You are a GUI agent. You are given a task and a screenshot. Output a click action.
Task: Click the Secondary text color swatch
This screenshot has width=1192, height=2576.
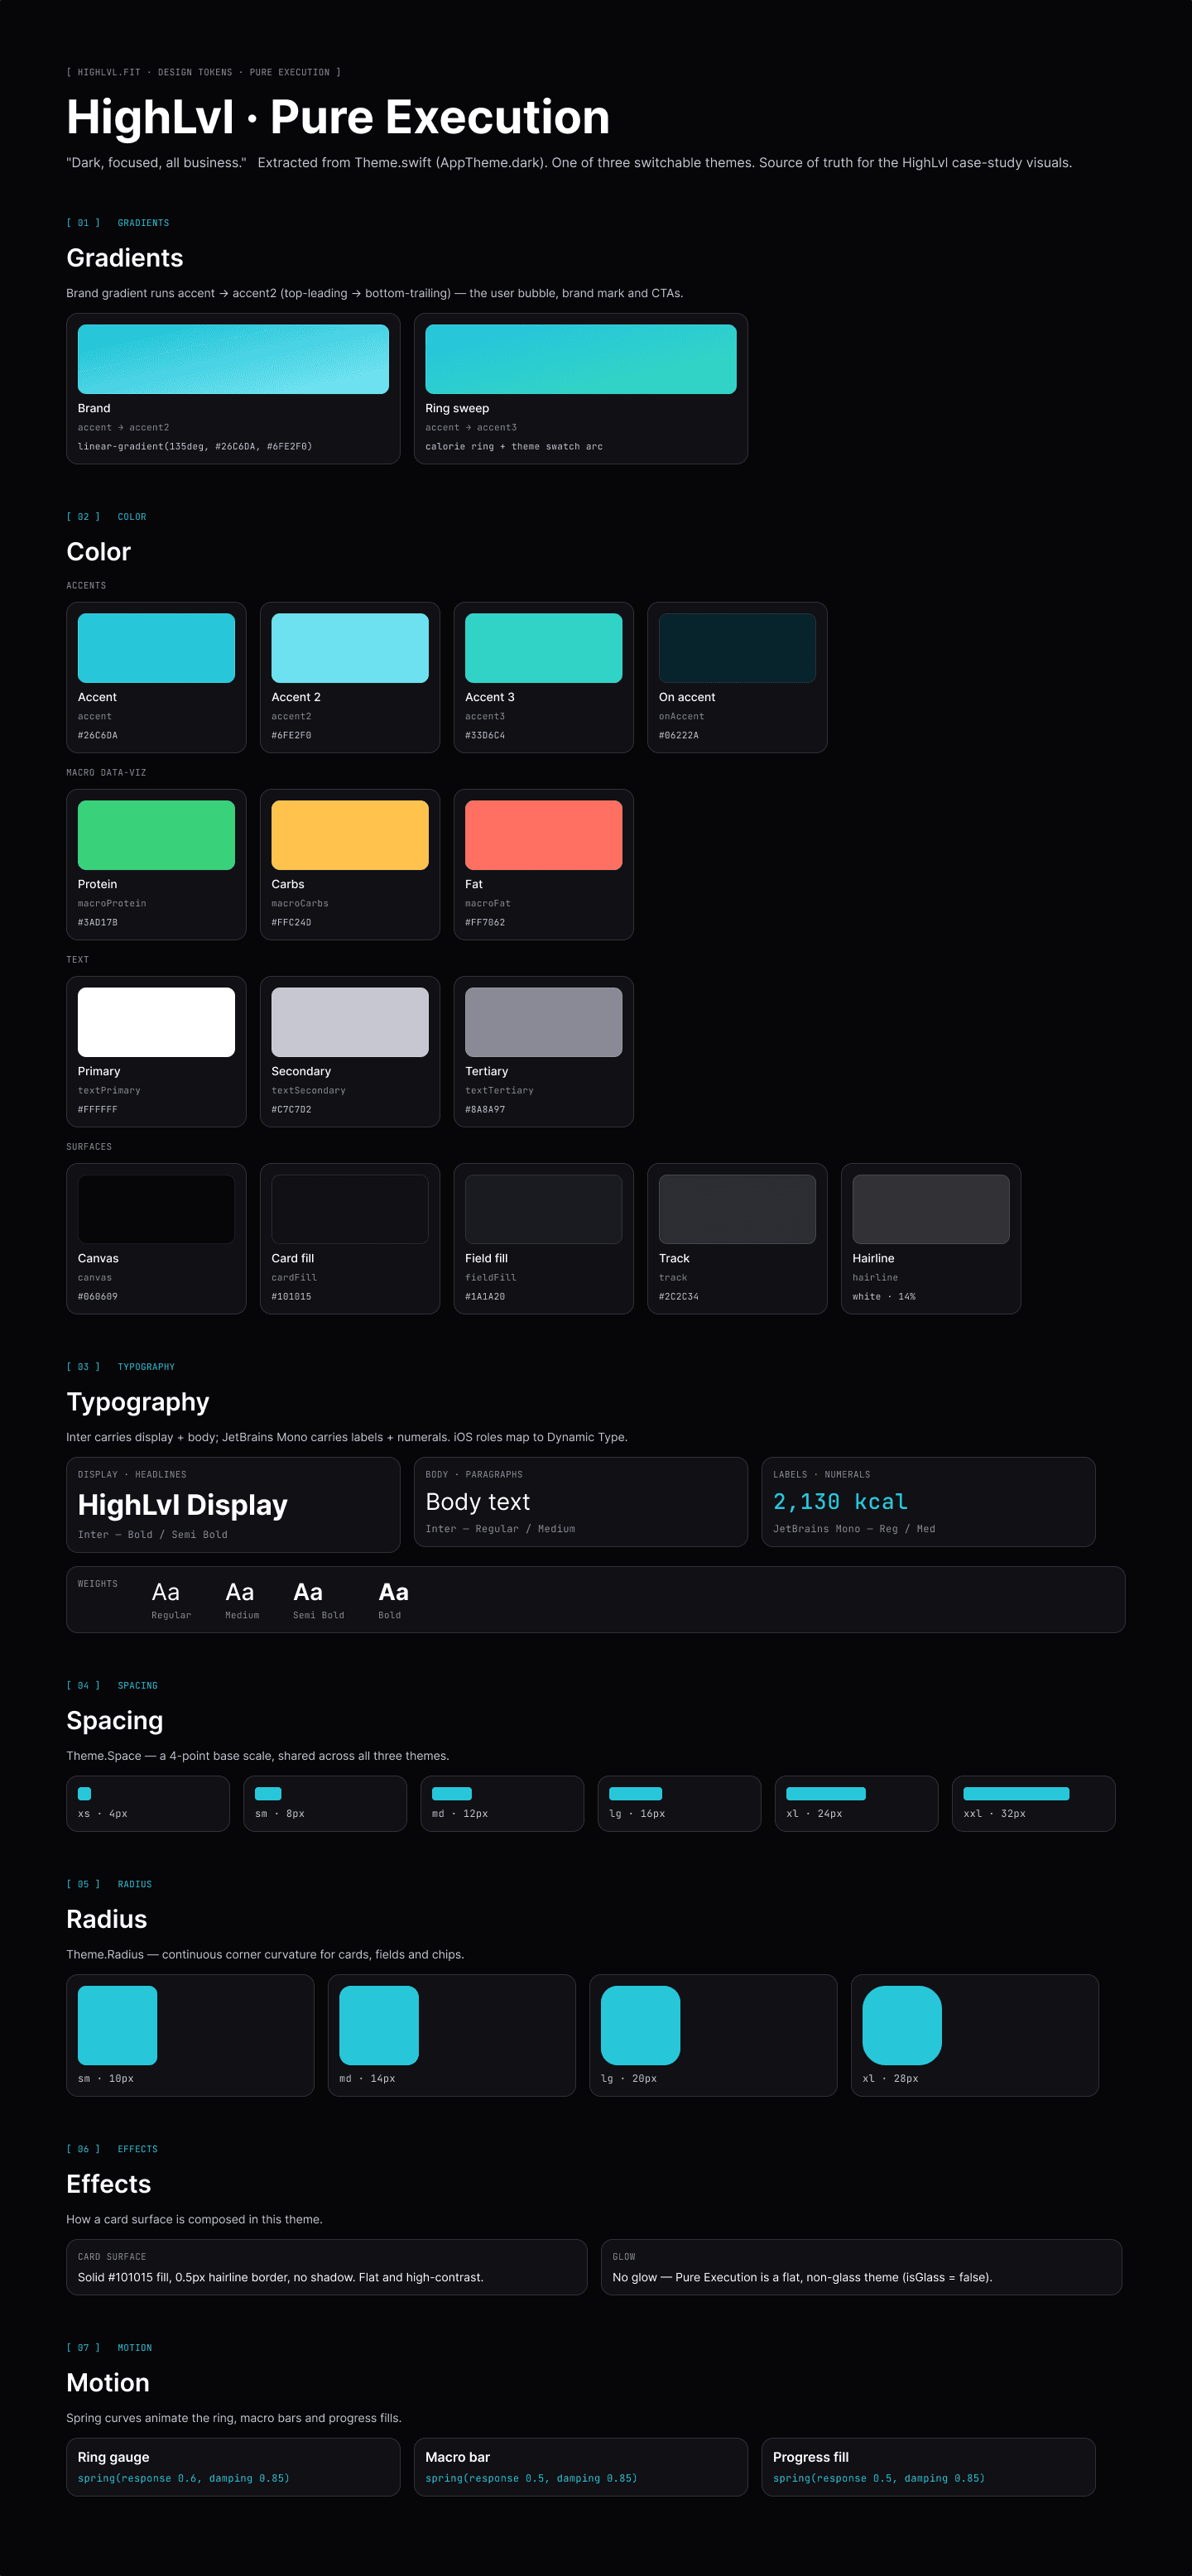[x=350, y=1022]
